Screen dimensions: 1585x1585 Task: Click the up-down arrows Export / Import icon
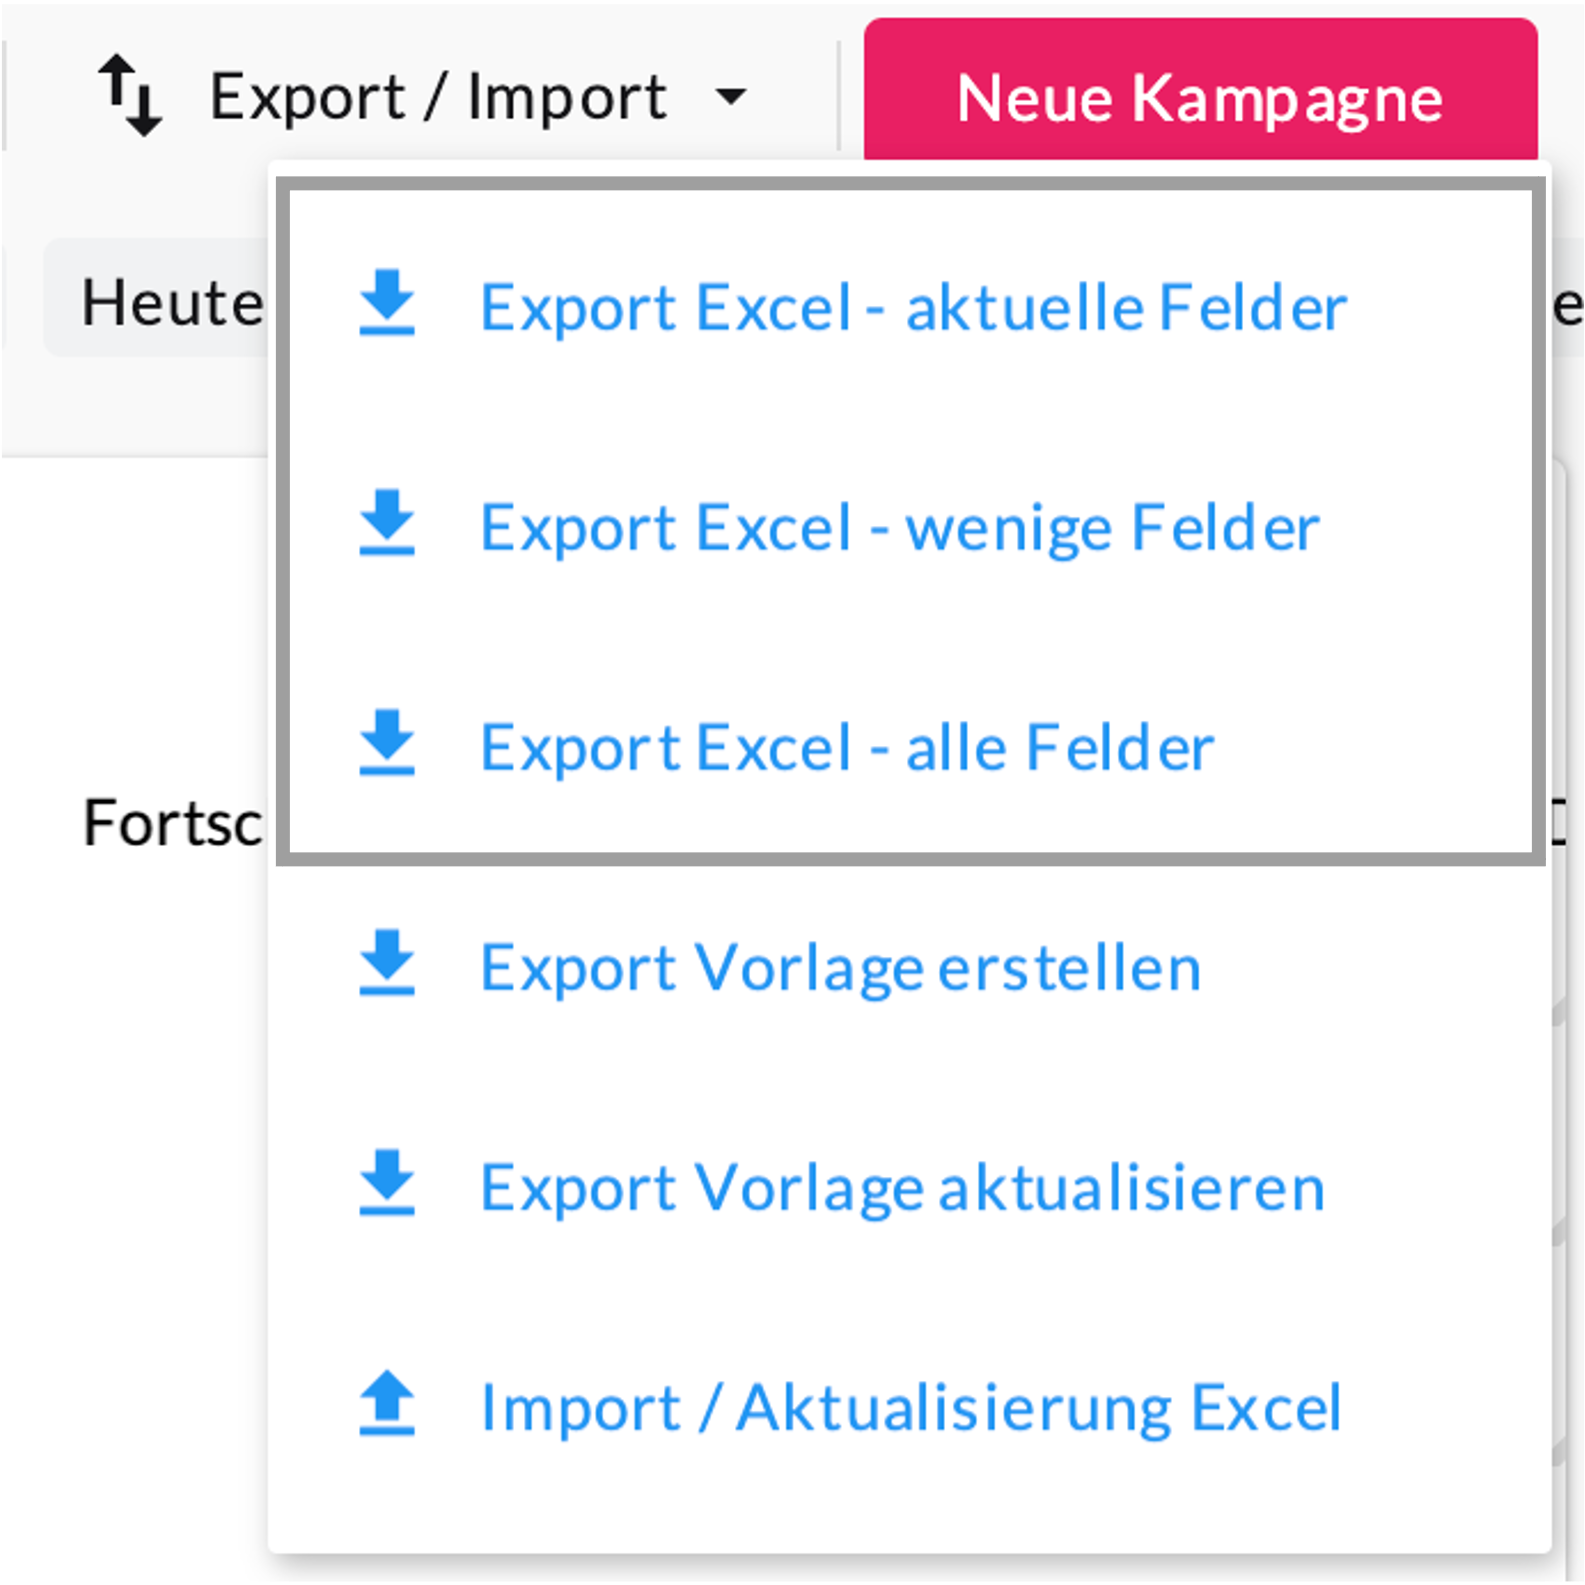click(x=130, y=96)
